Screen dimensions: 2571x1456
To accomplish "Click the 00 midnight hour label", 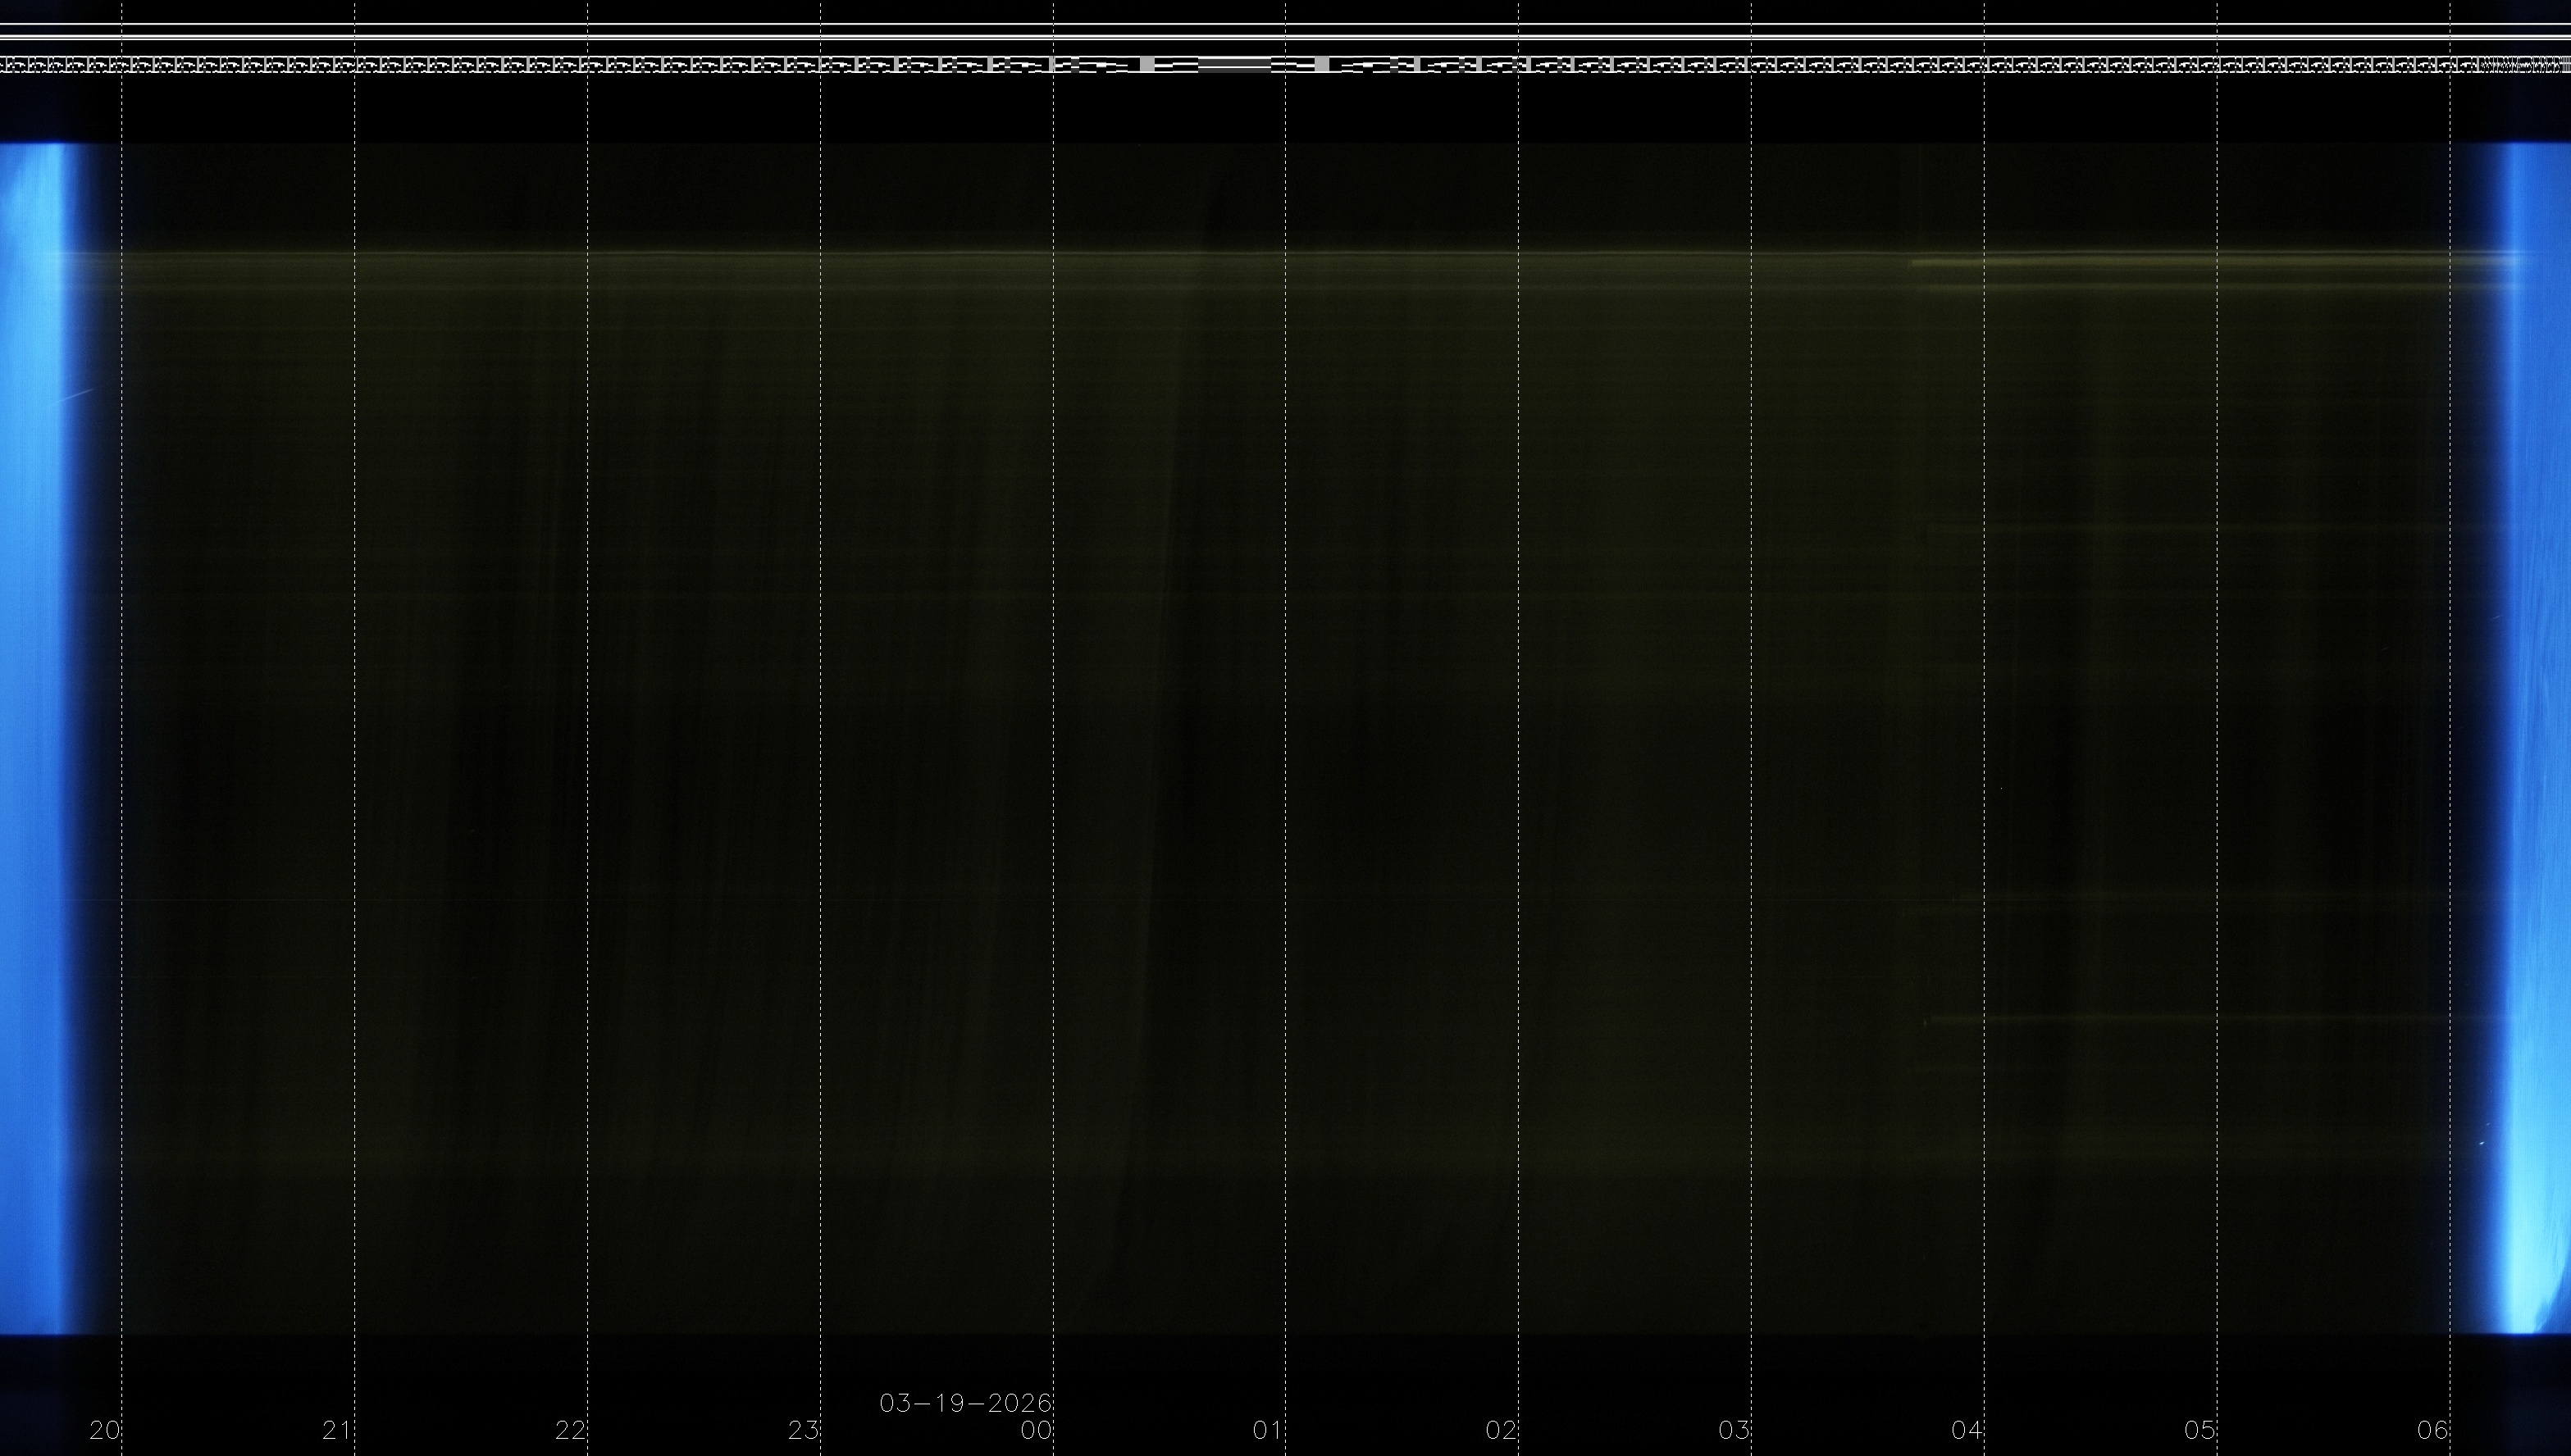I will tap(1036, 1430).
